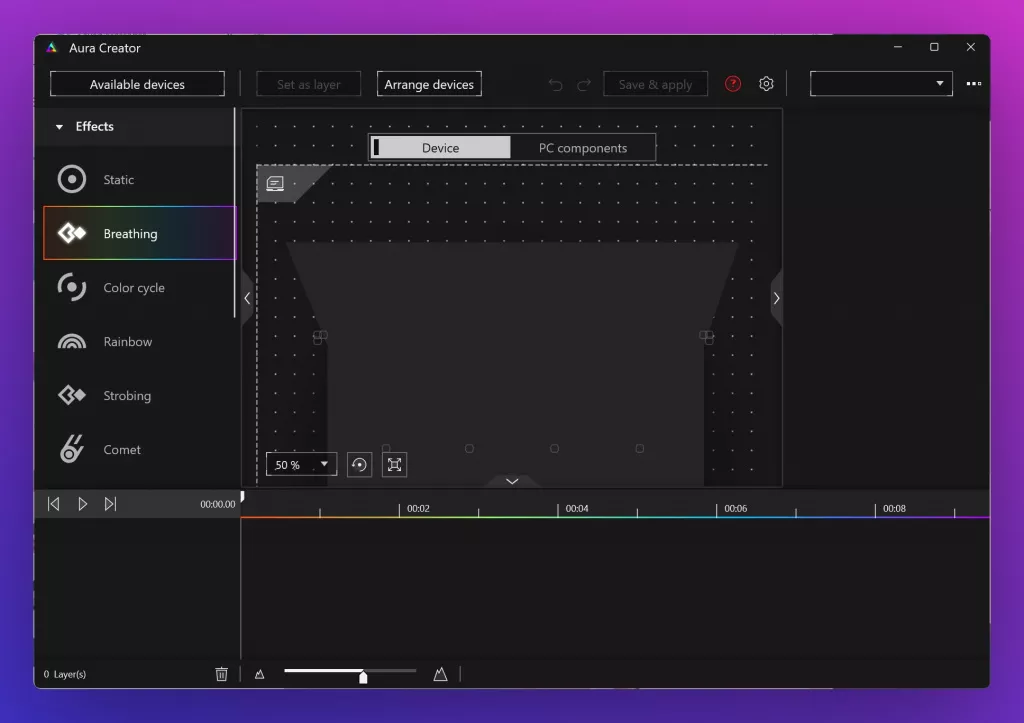Fit the devices to view
Viewport: 1024px width, 723px height.
coord(394,464)
